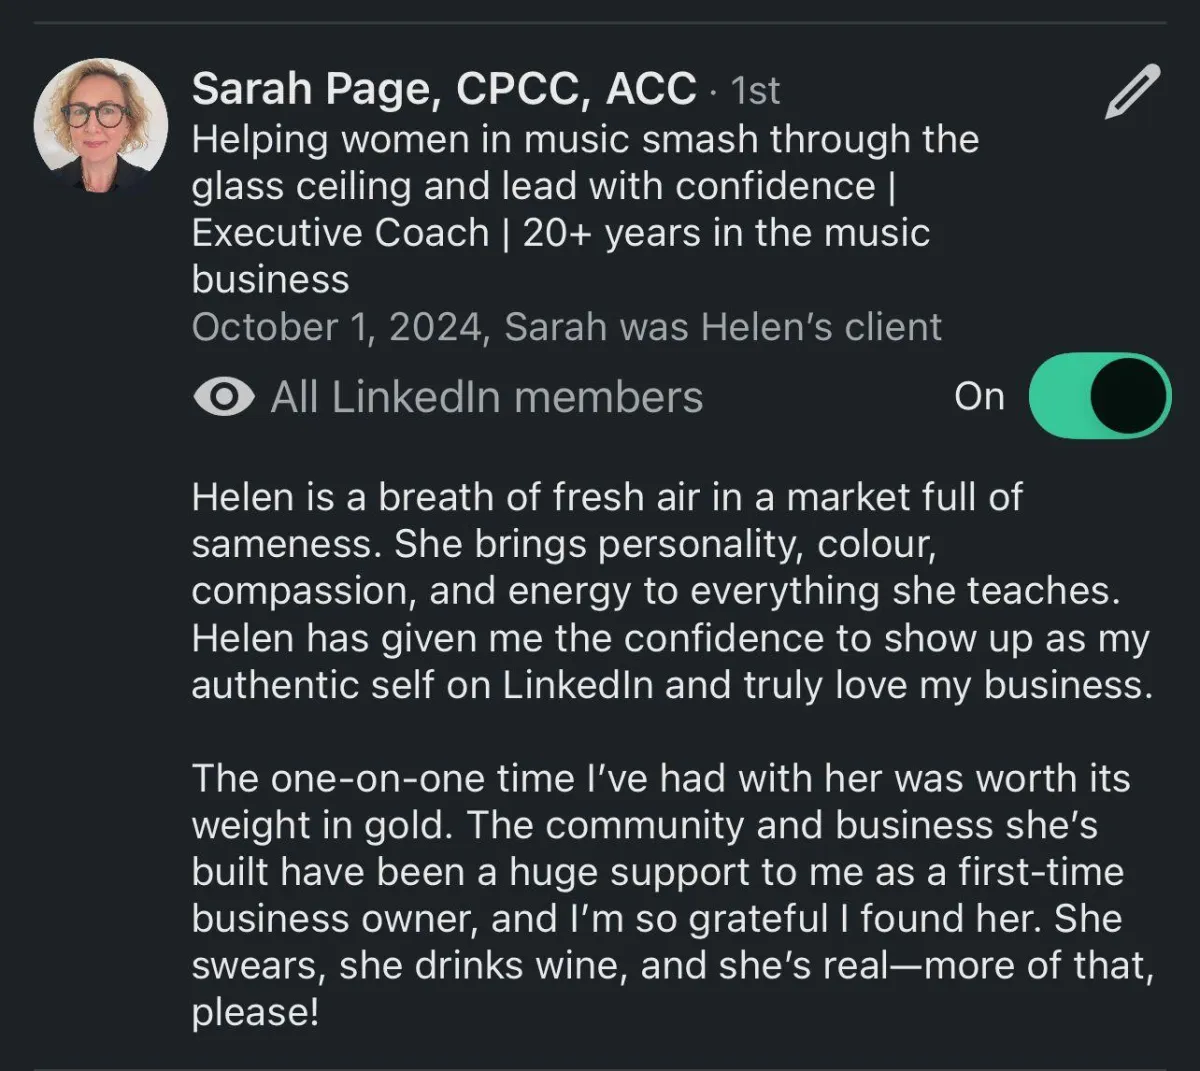
Task: Click the paragraph starting The one-on-one time
Action: coord(660,779)
